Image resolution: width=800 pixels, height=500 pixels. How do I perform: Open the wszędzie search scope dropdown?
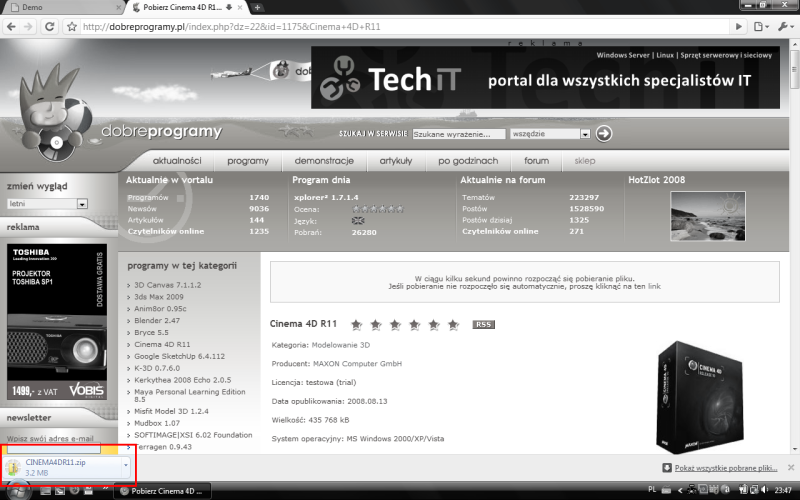[550, 134]
